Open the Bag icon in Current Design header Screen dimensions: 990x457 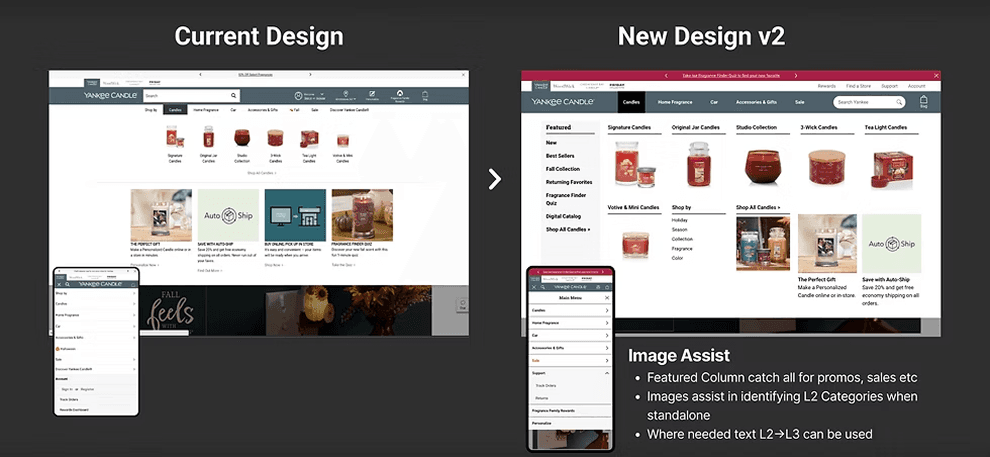click(425, 95)
